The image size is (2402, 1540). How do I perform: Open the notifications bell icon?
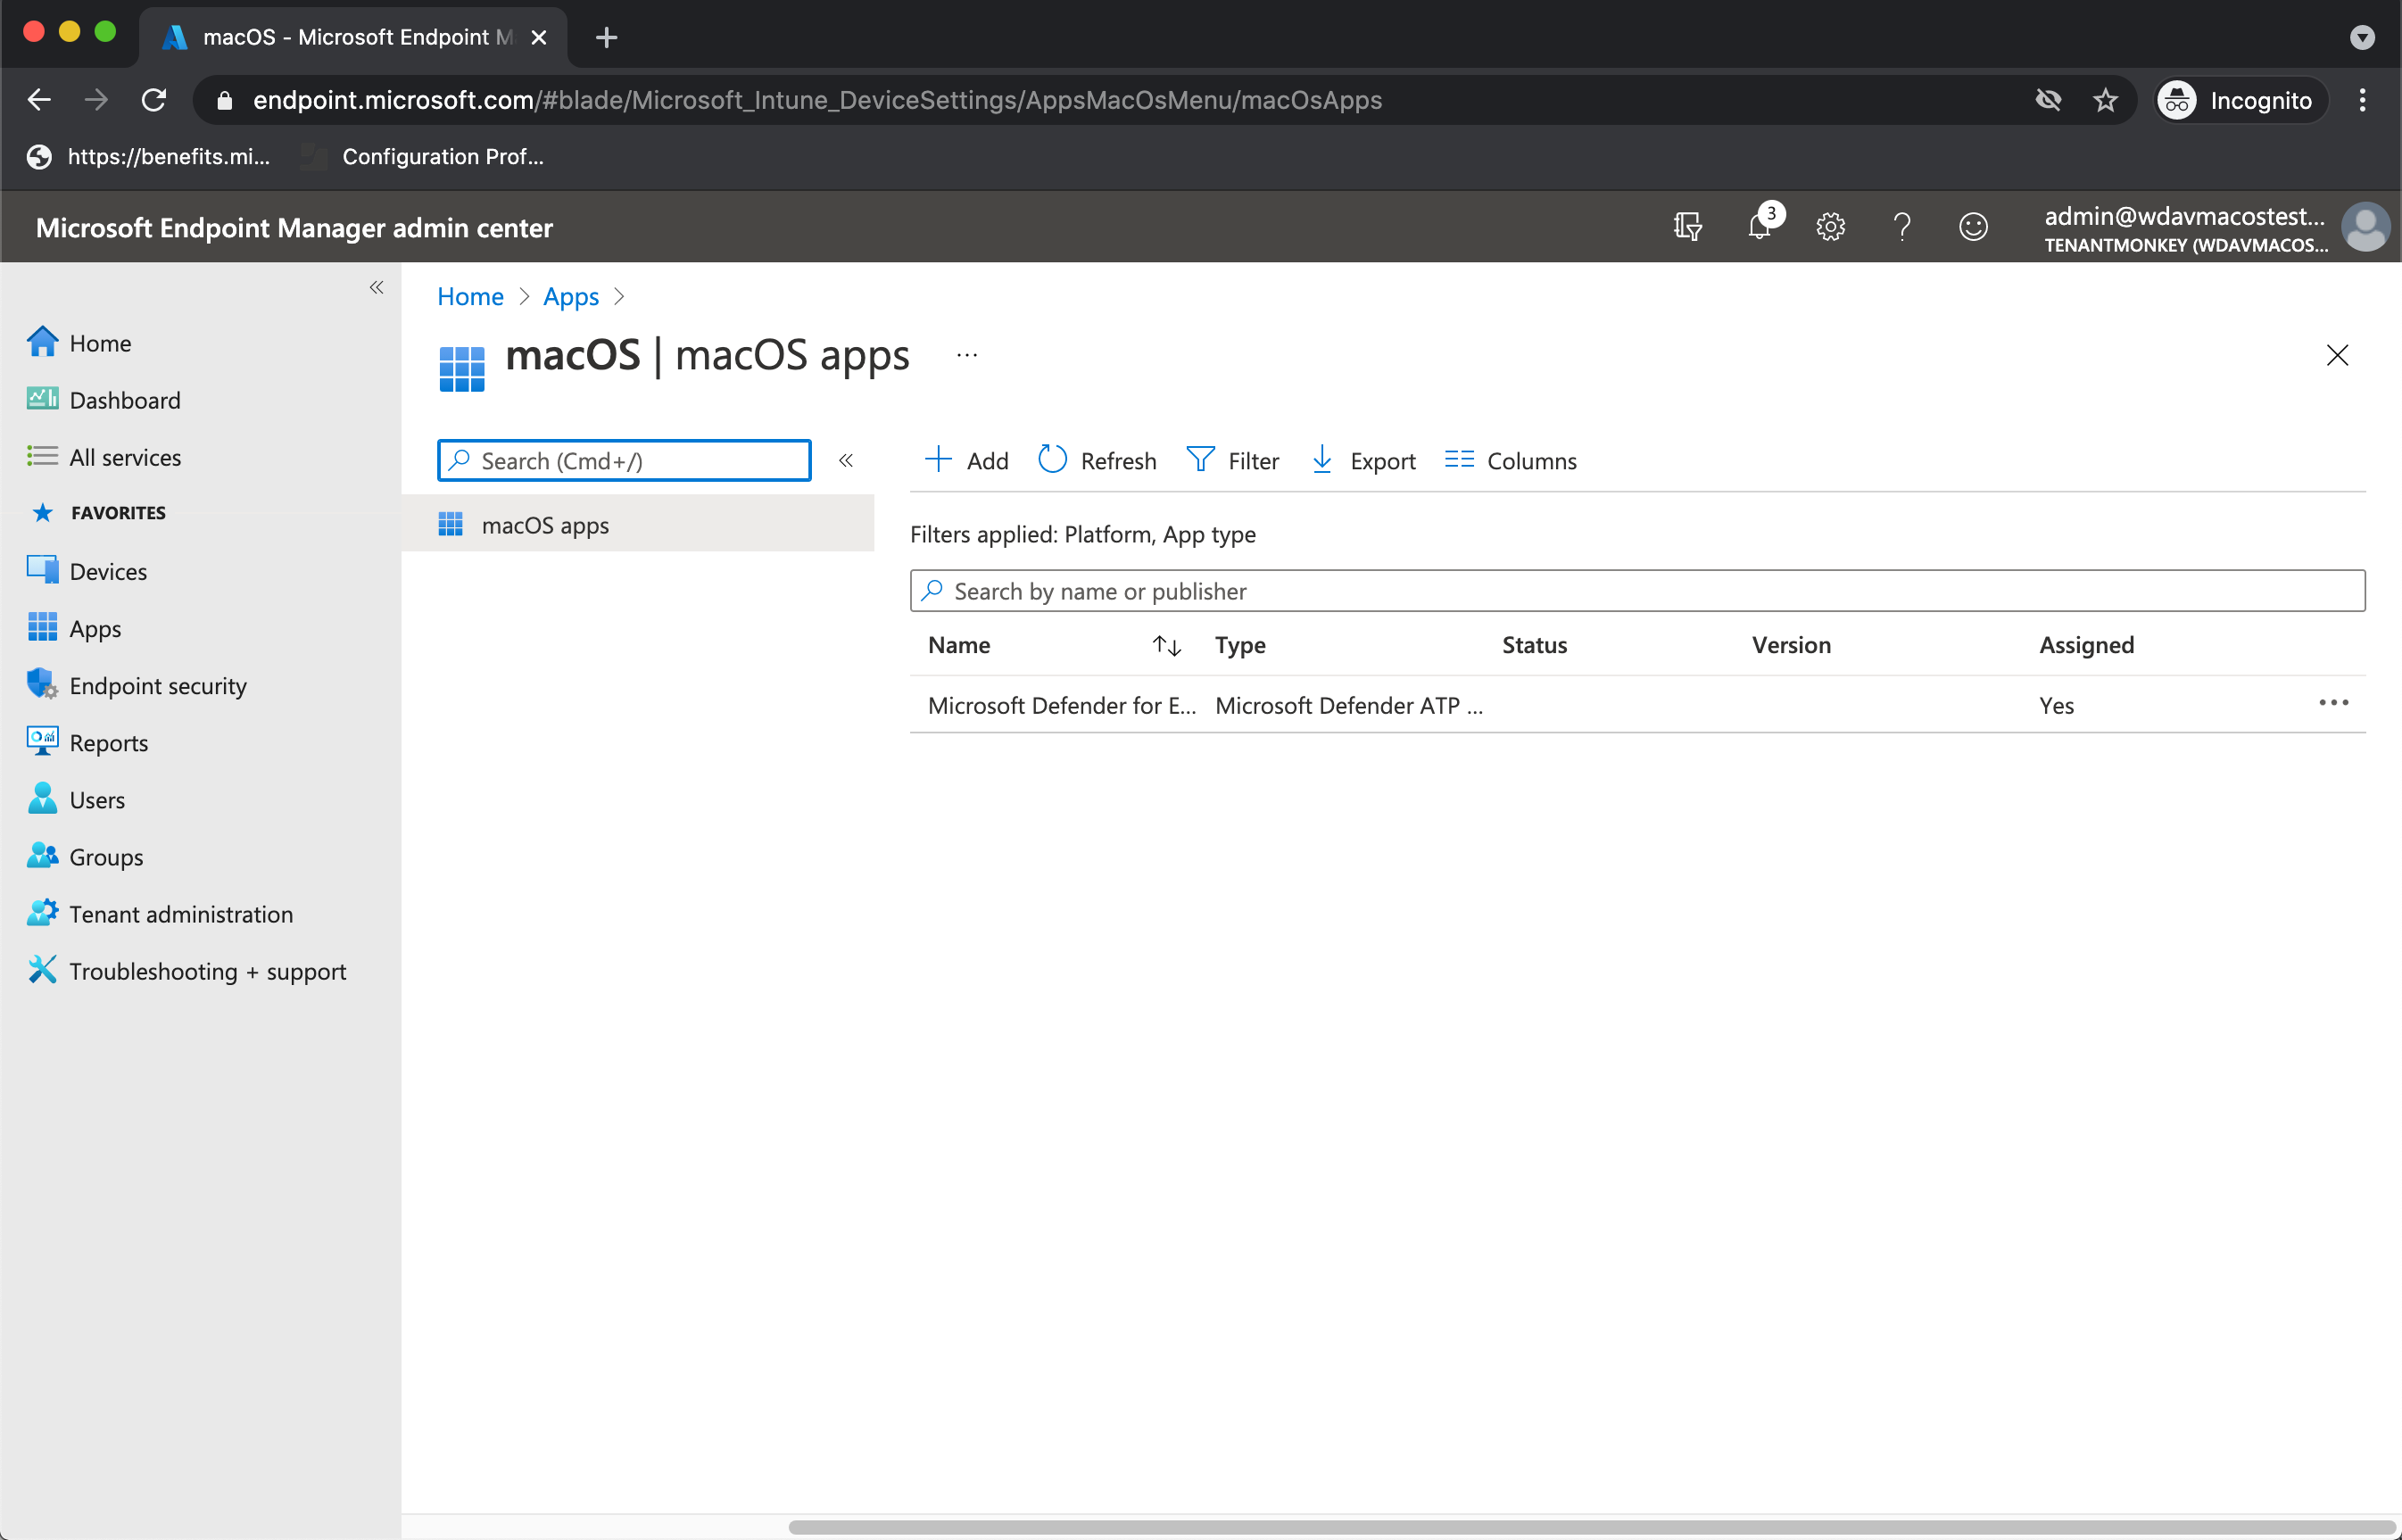click(1759, 227)
